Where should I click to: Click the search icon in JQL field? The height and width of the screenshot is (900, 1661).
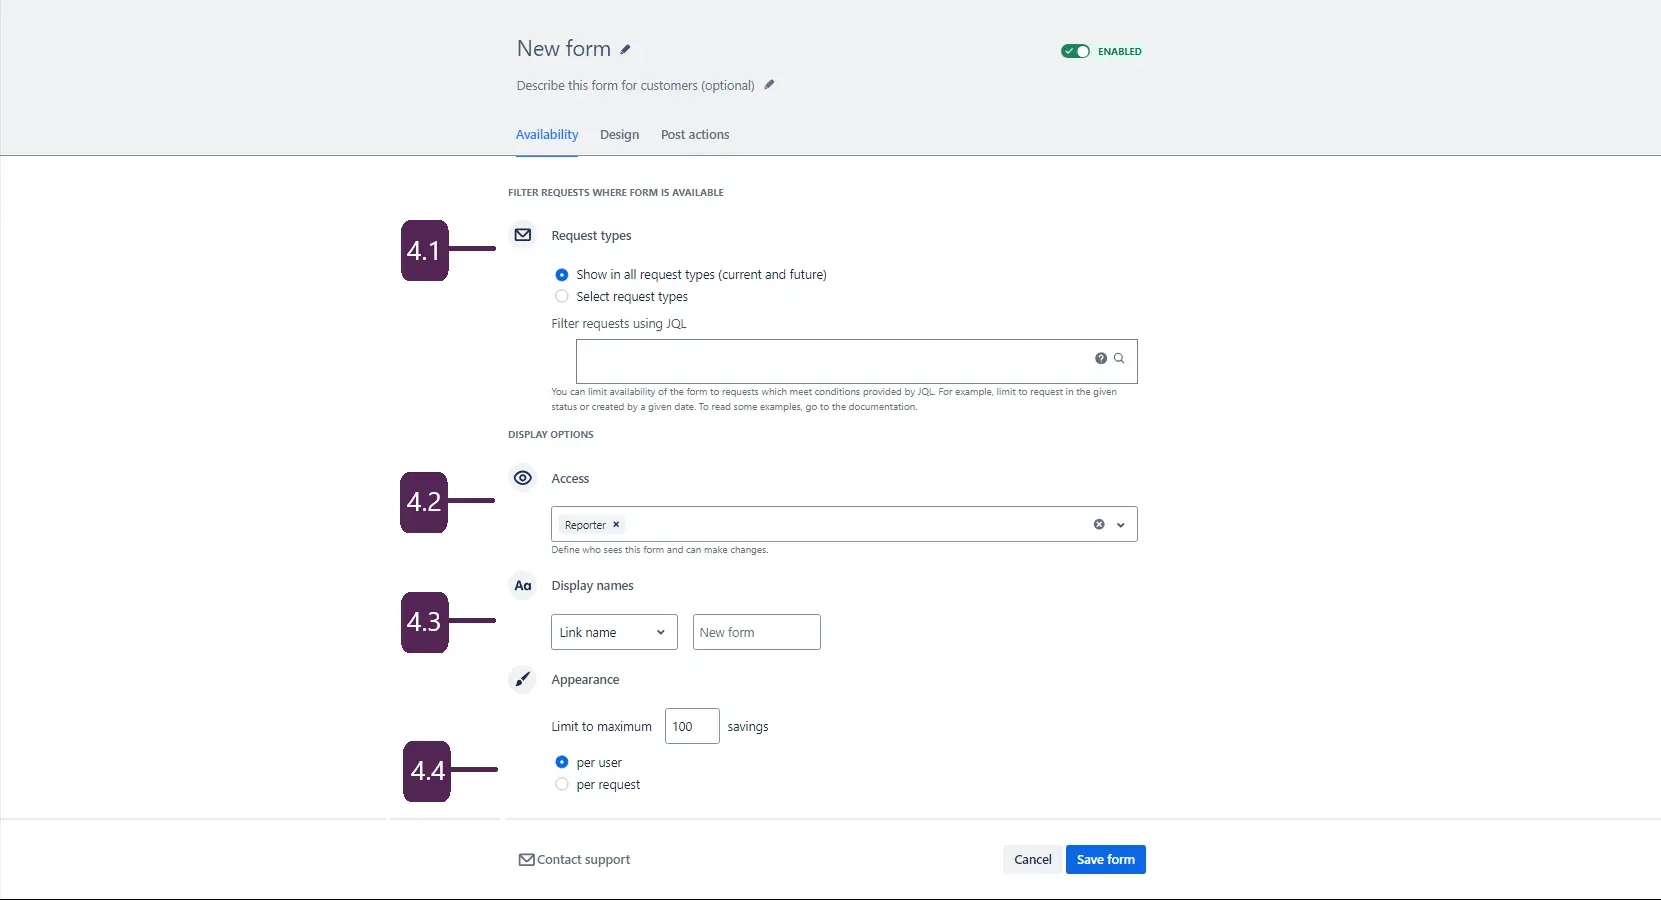click(1119, 358)
